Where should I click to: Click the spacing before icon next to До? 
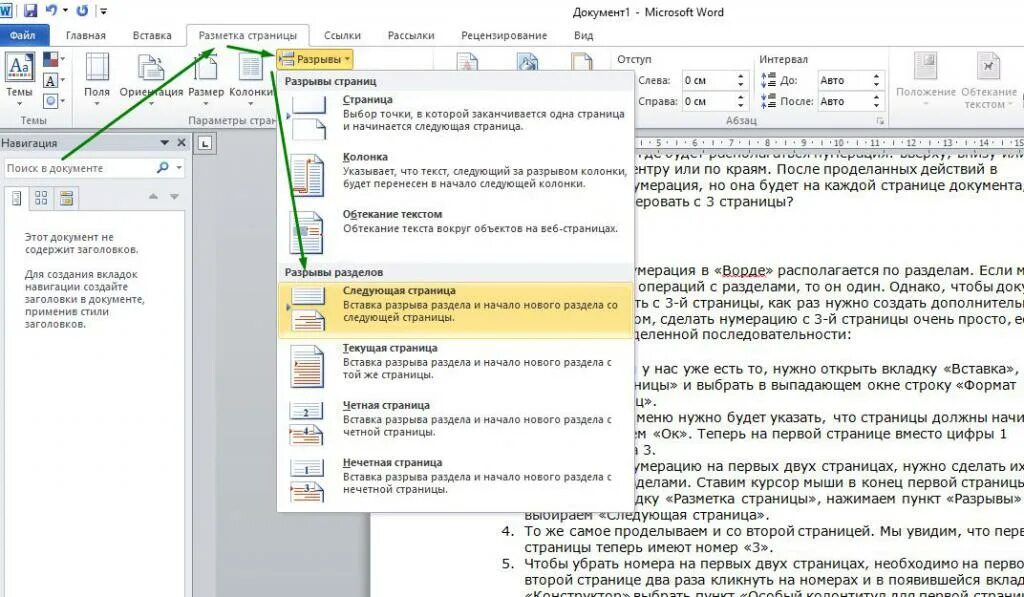pyautogui.click(x=769, y=80)
